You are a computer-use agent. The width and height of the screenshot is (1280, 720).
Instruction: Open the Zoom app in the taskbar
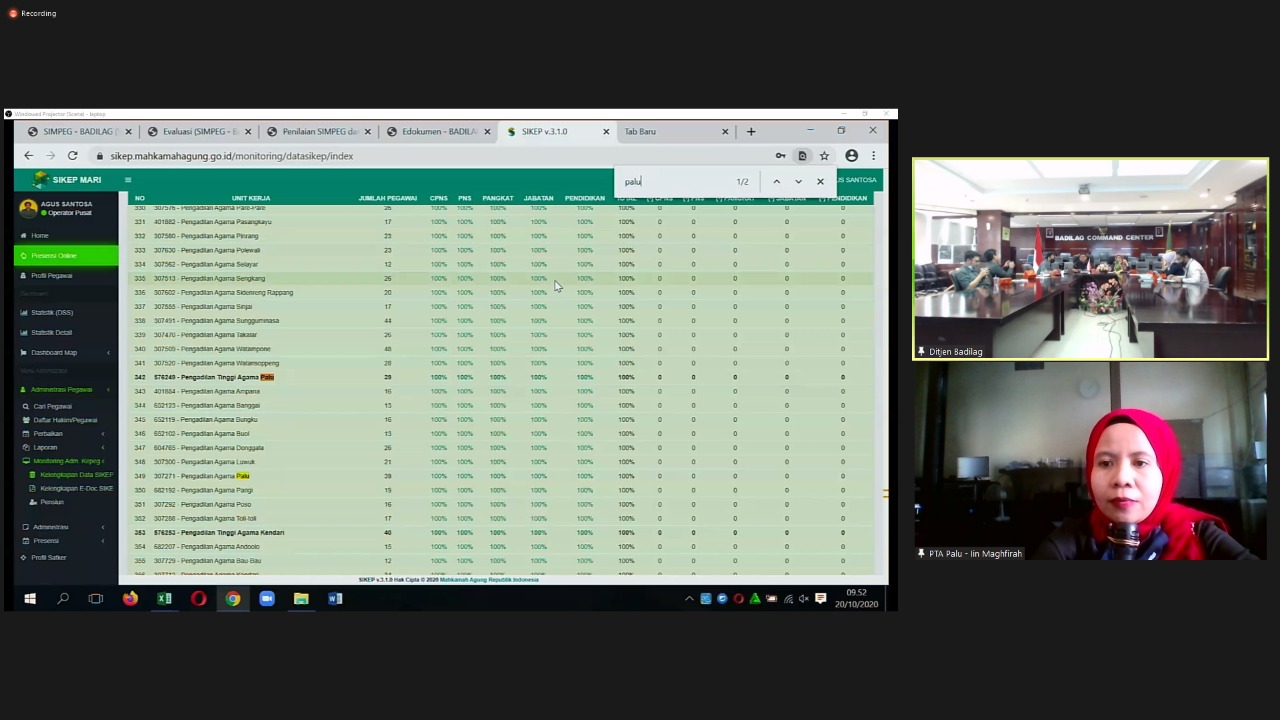tap(267, 599)
